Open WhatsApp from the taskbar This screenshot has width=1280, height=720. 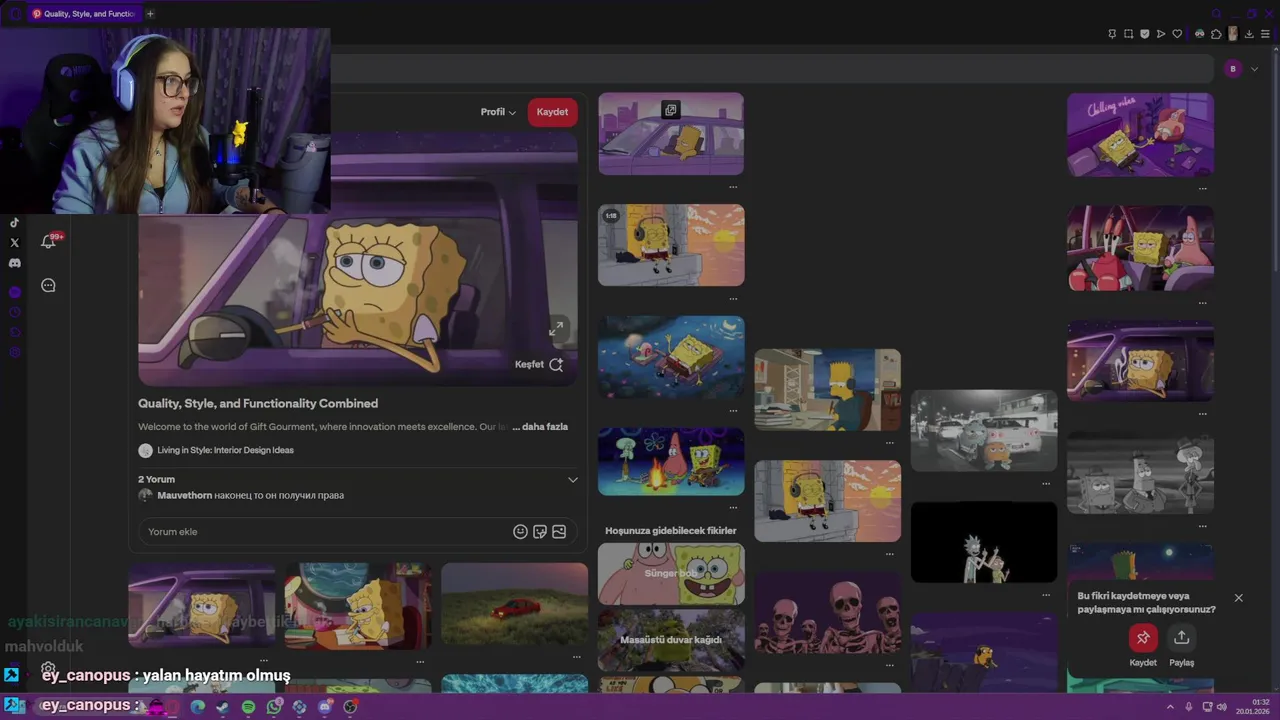click(x=274, y=707)
